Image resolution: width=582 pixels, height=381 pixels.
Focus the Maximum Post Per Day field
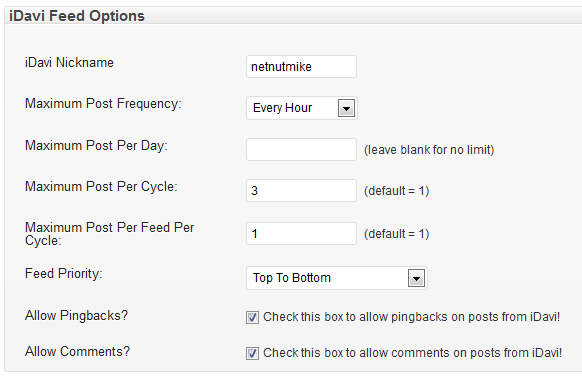[301, 150]
